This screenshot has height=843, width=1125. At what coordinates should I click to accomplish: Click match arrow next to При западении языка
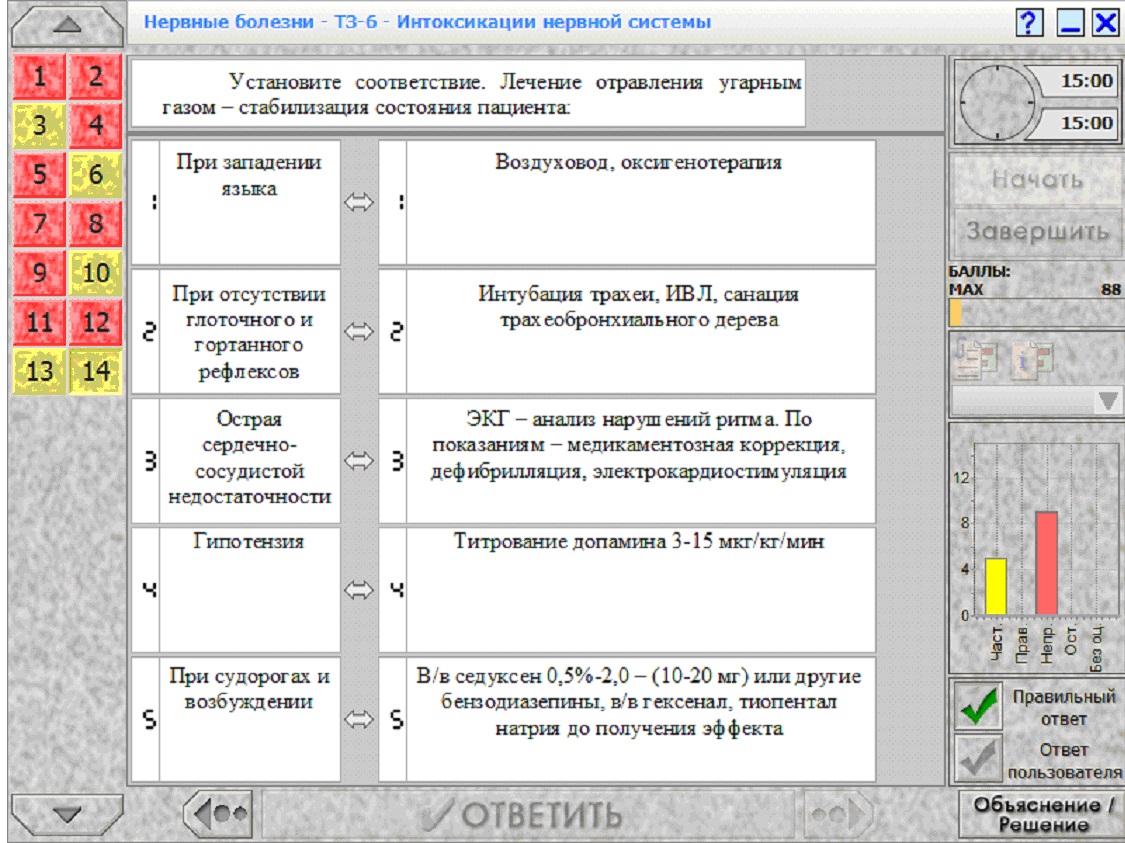[x=359, y=202]
